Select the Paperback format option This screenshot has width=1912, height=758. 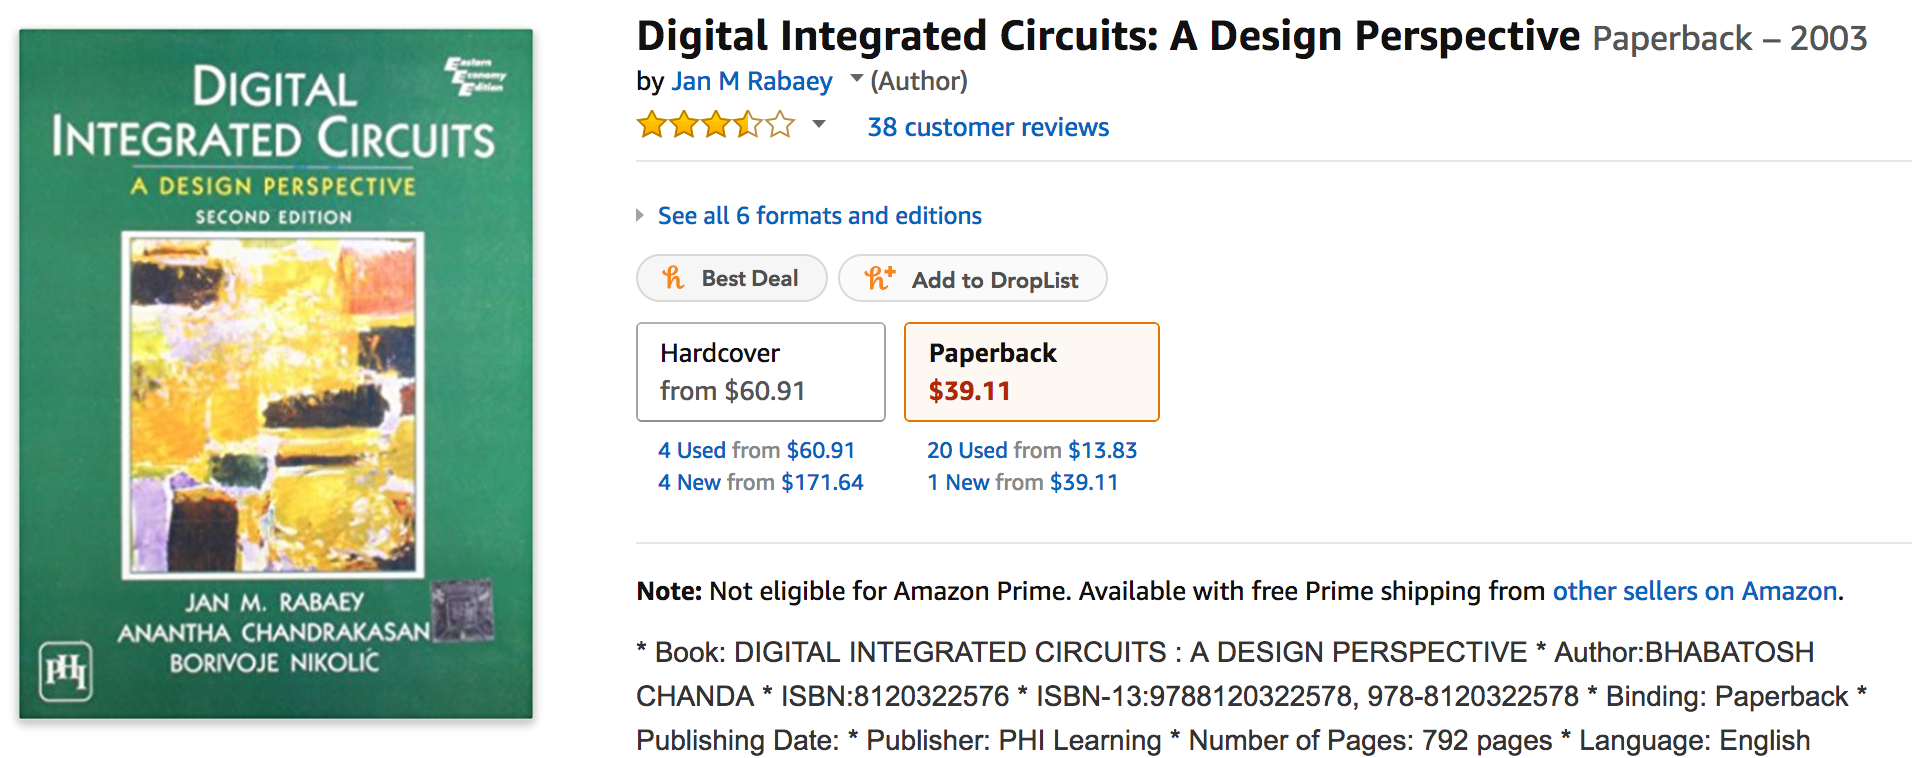[x=1032, y=372]
